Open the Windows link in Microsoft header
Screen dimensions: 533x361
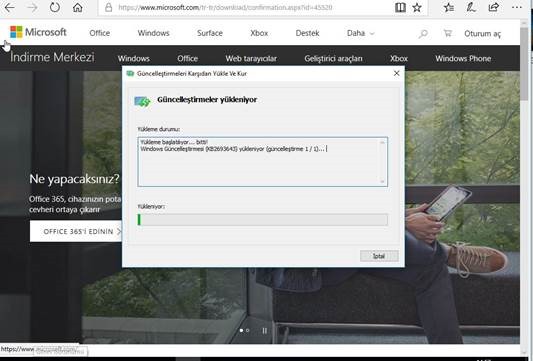pos(153,33)
